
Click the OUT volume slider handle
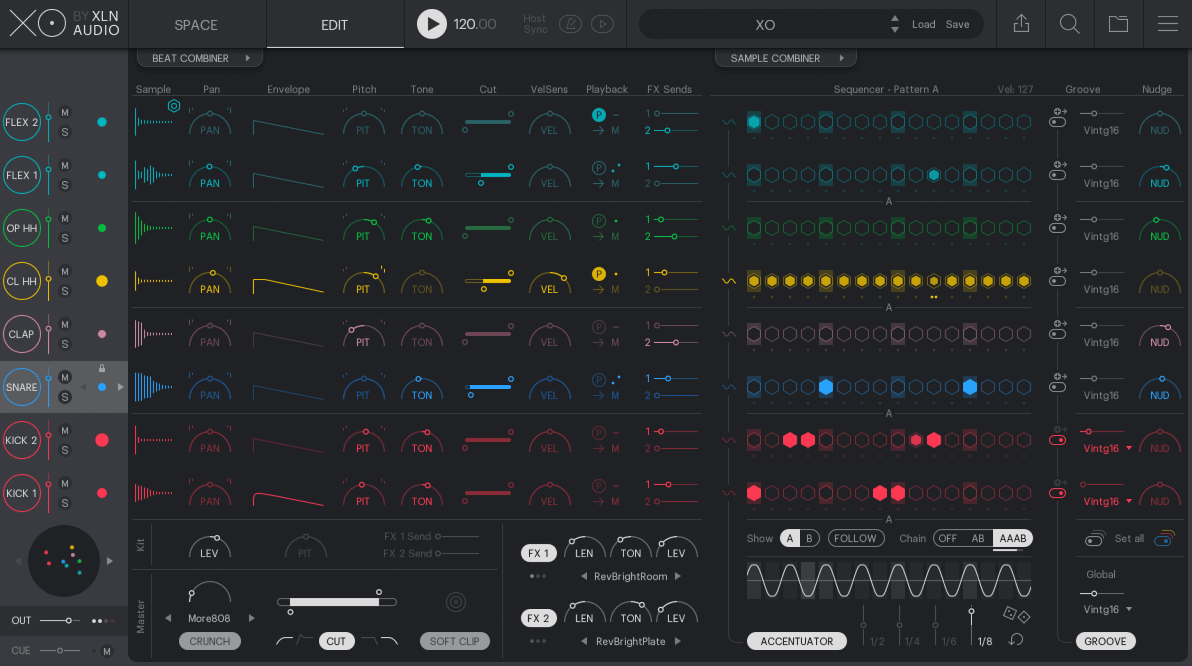[x=68, y=621]
